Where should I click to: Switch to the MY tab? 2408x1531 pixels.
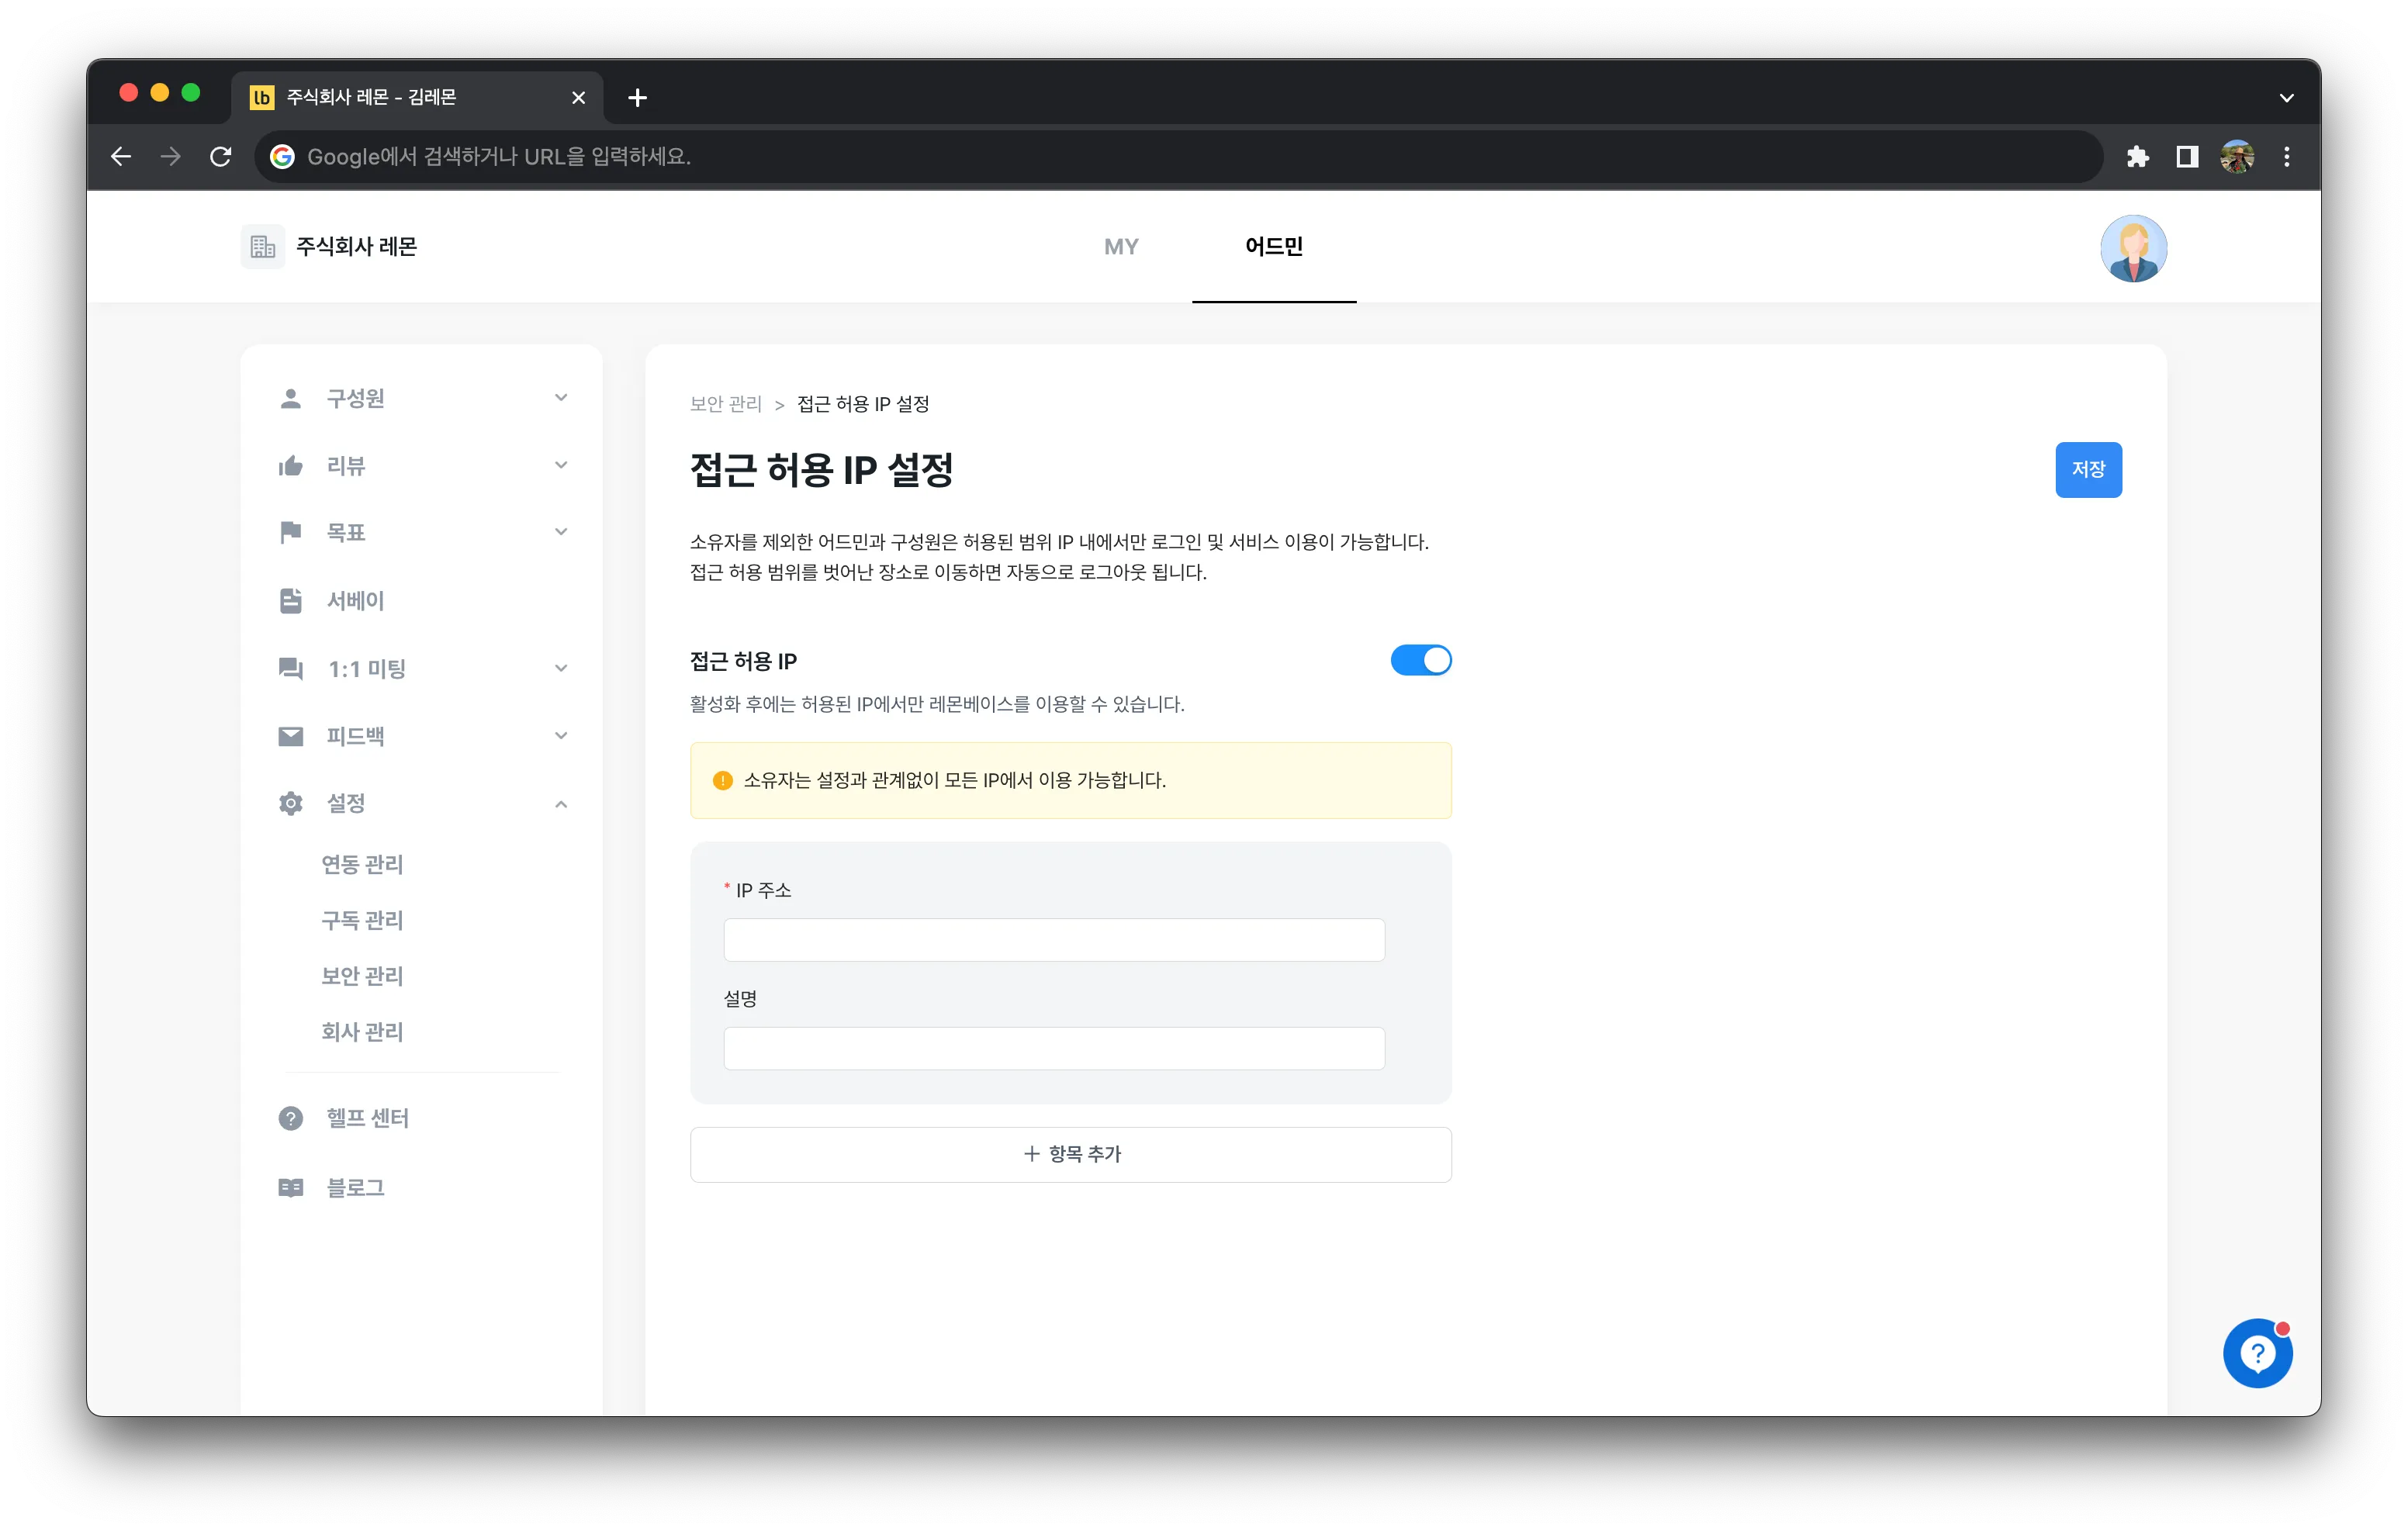tap(1120, 246)
